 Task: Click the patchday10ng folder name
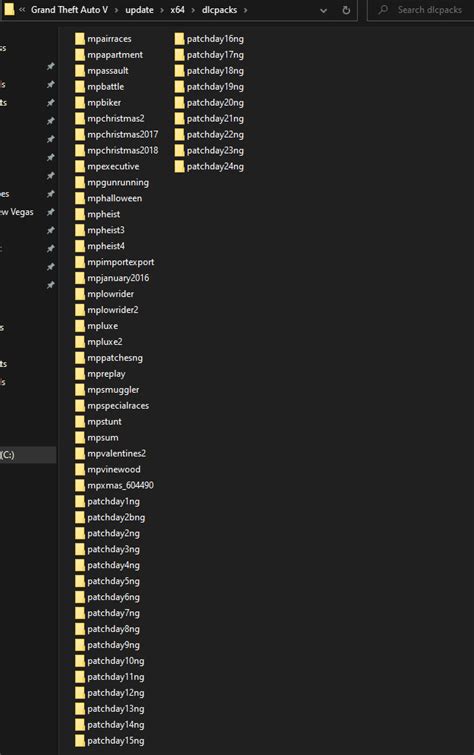pyautogui.click(x=116, y=661)
